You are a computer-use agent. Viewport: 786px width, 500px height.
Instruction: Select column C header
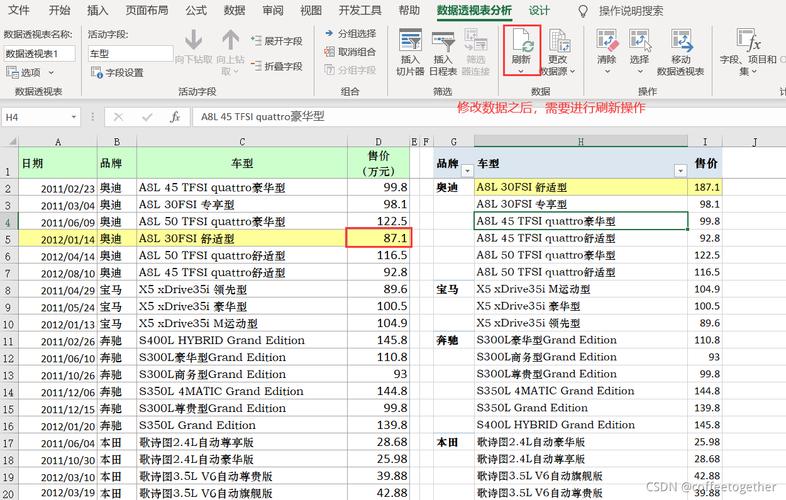242,141
